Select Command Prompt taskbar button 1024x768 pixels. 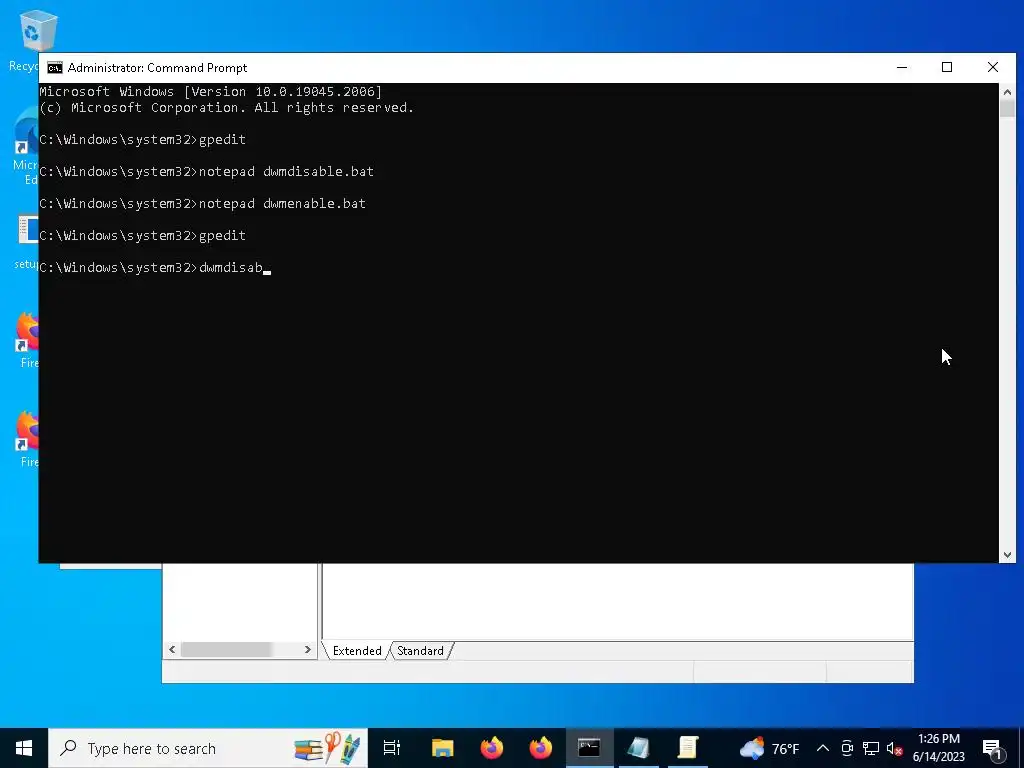click(x=589, y=748)
